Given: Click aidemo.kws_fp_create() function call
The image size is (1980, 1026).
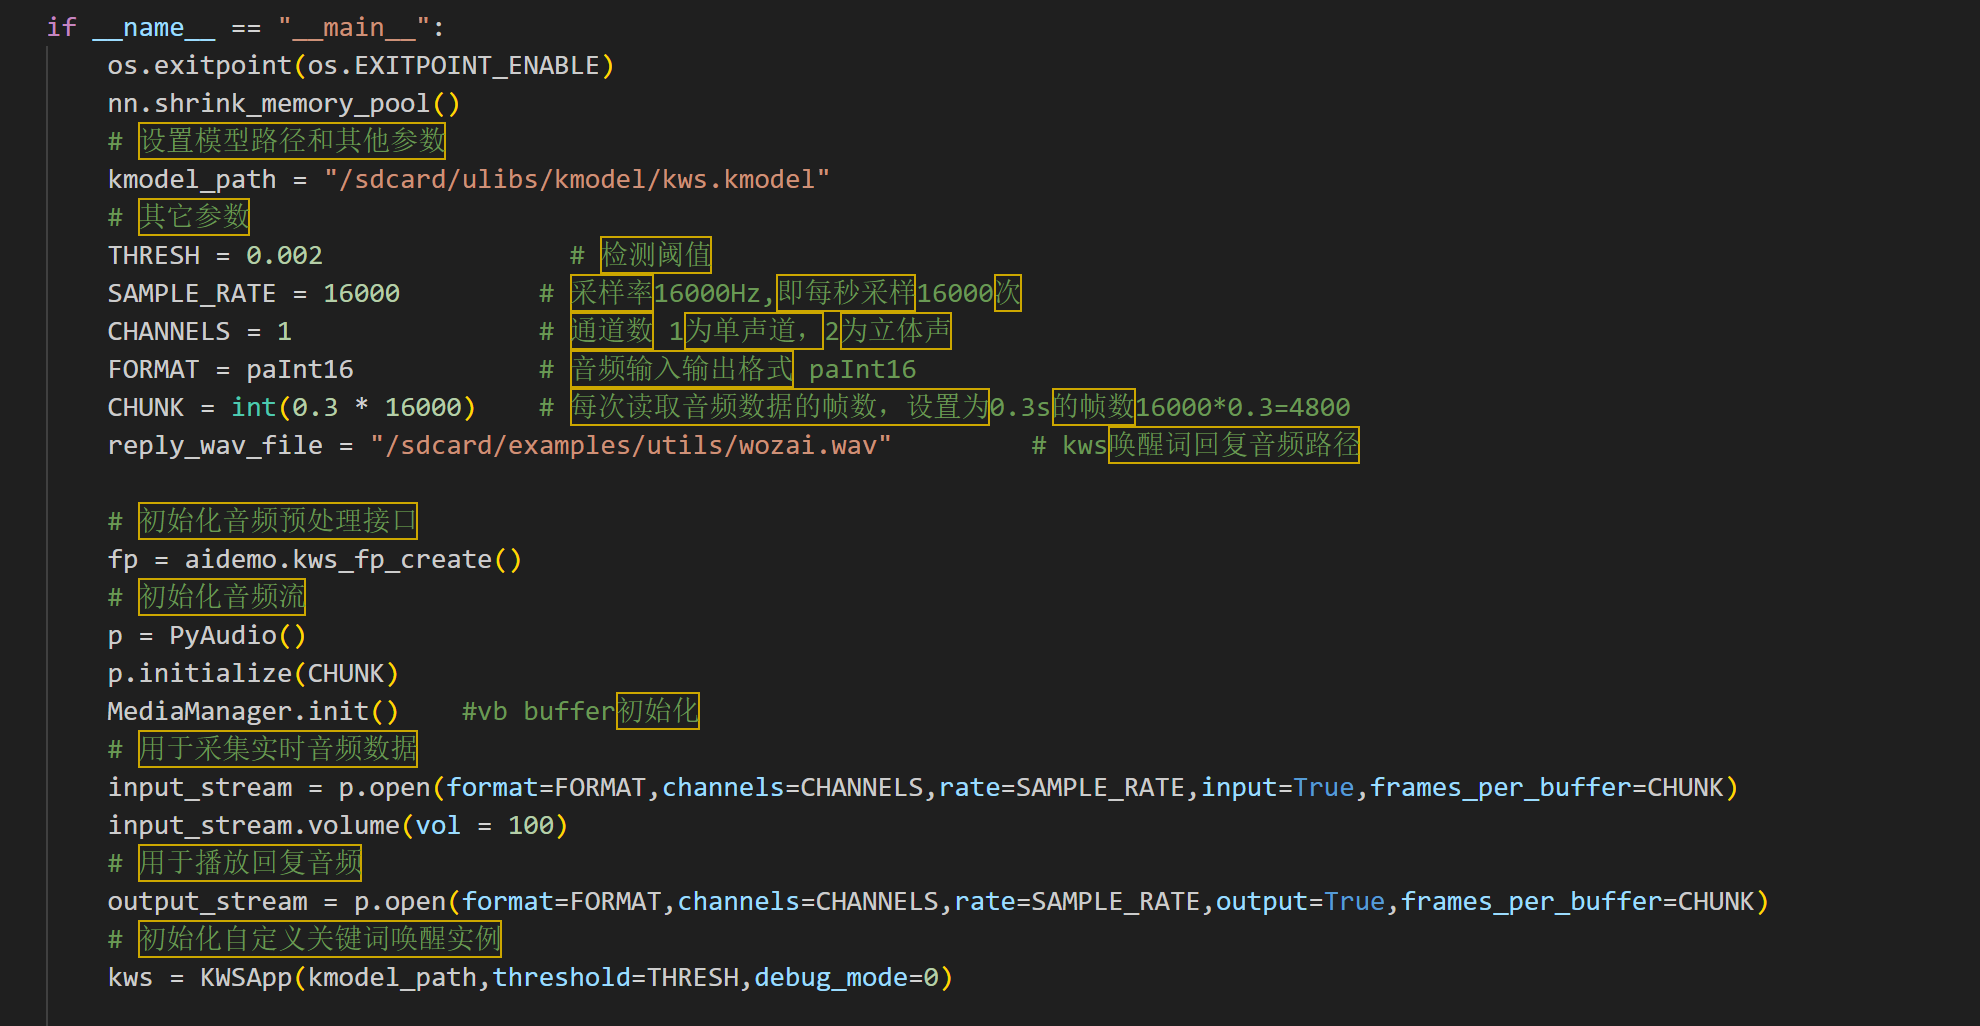Looking at the screenshot, I should coord(352,560).
